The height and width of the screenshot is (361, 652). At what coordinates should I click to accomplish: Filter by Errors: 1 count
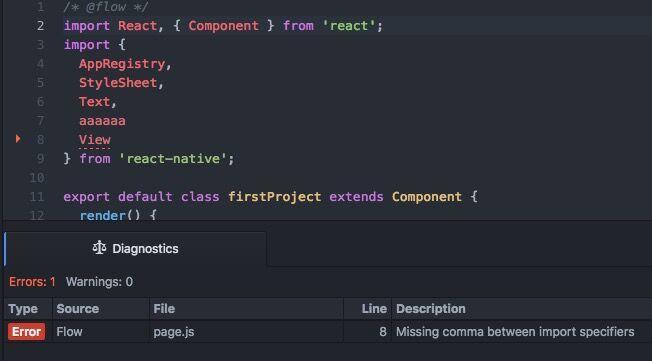pos(32,282)
